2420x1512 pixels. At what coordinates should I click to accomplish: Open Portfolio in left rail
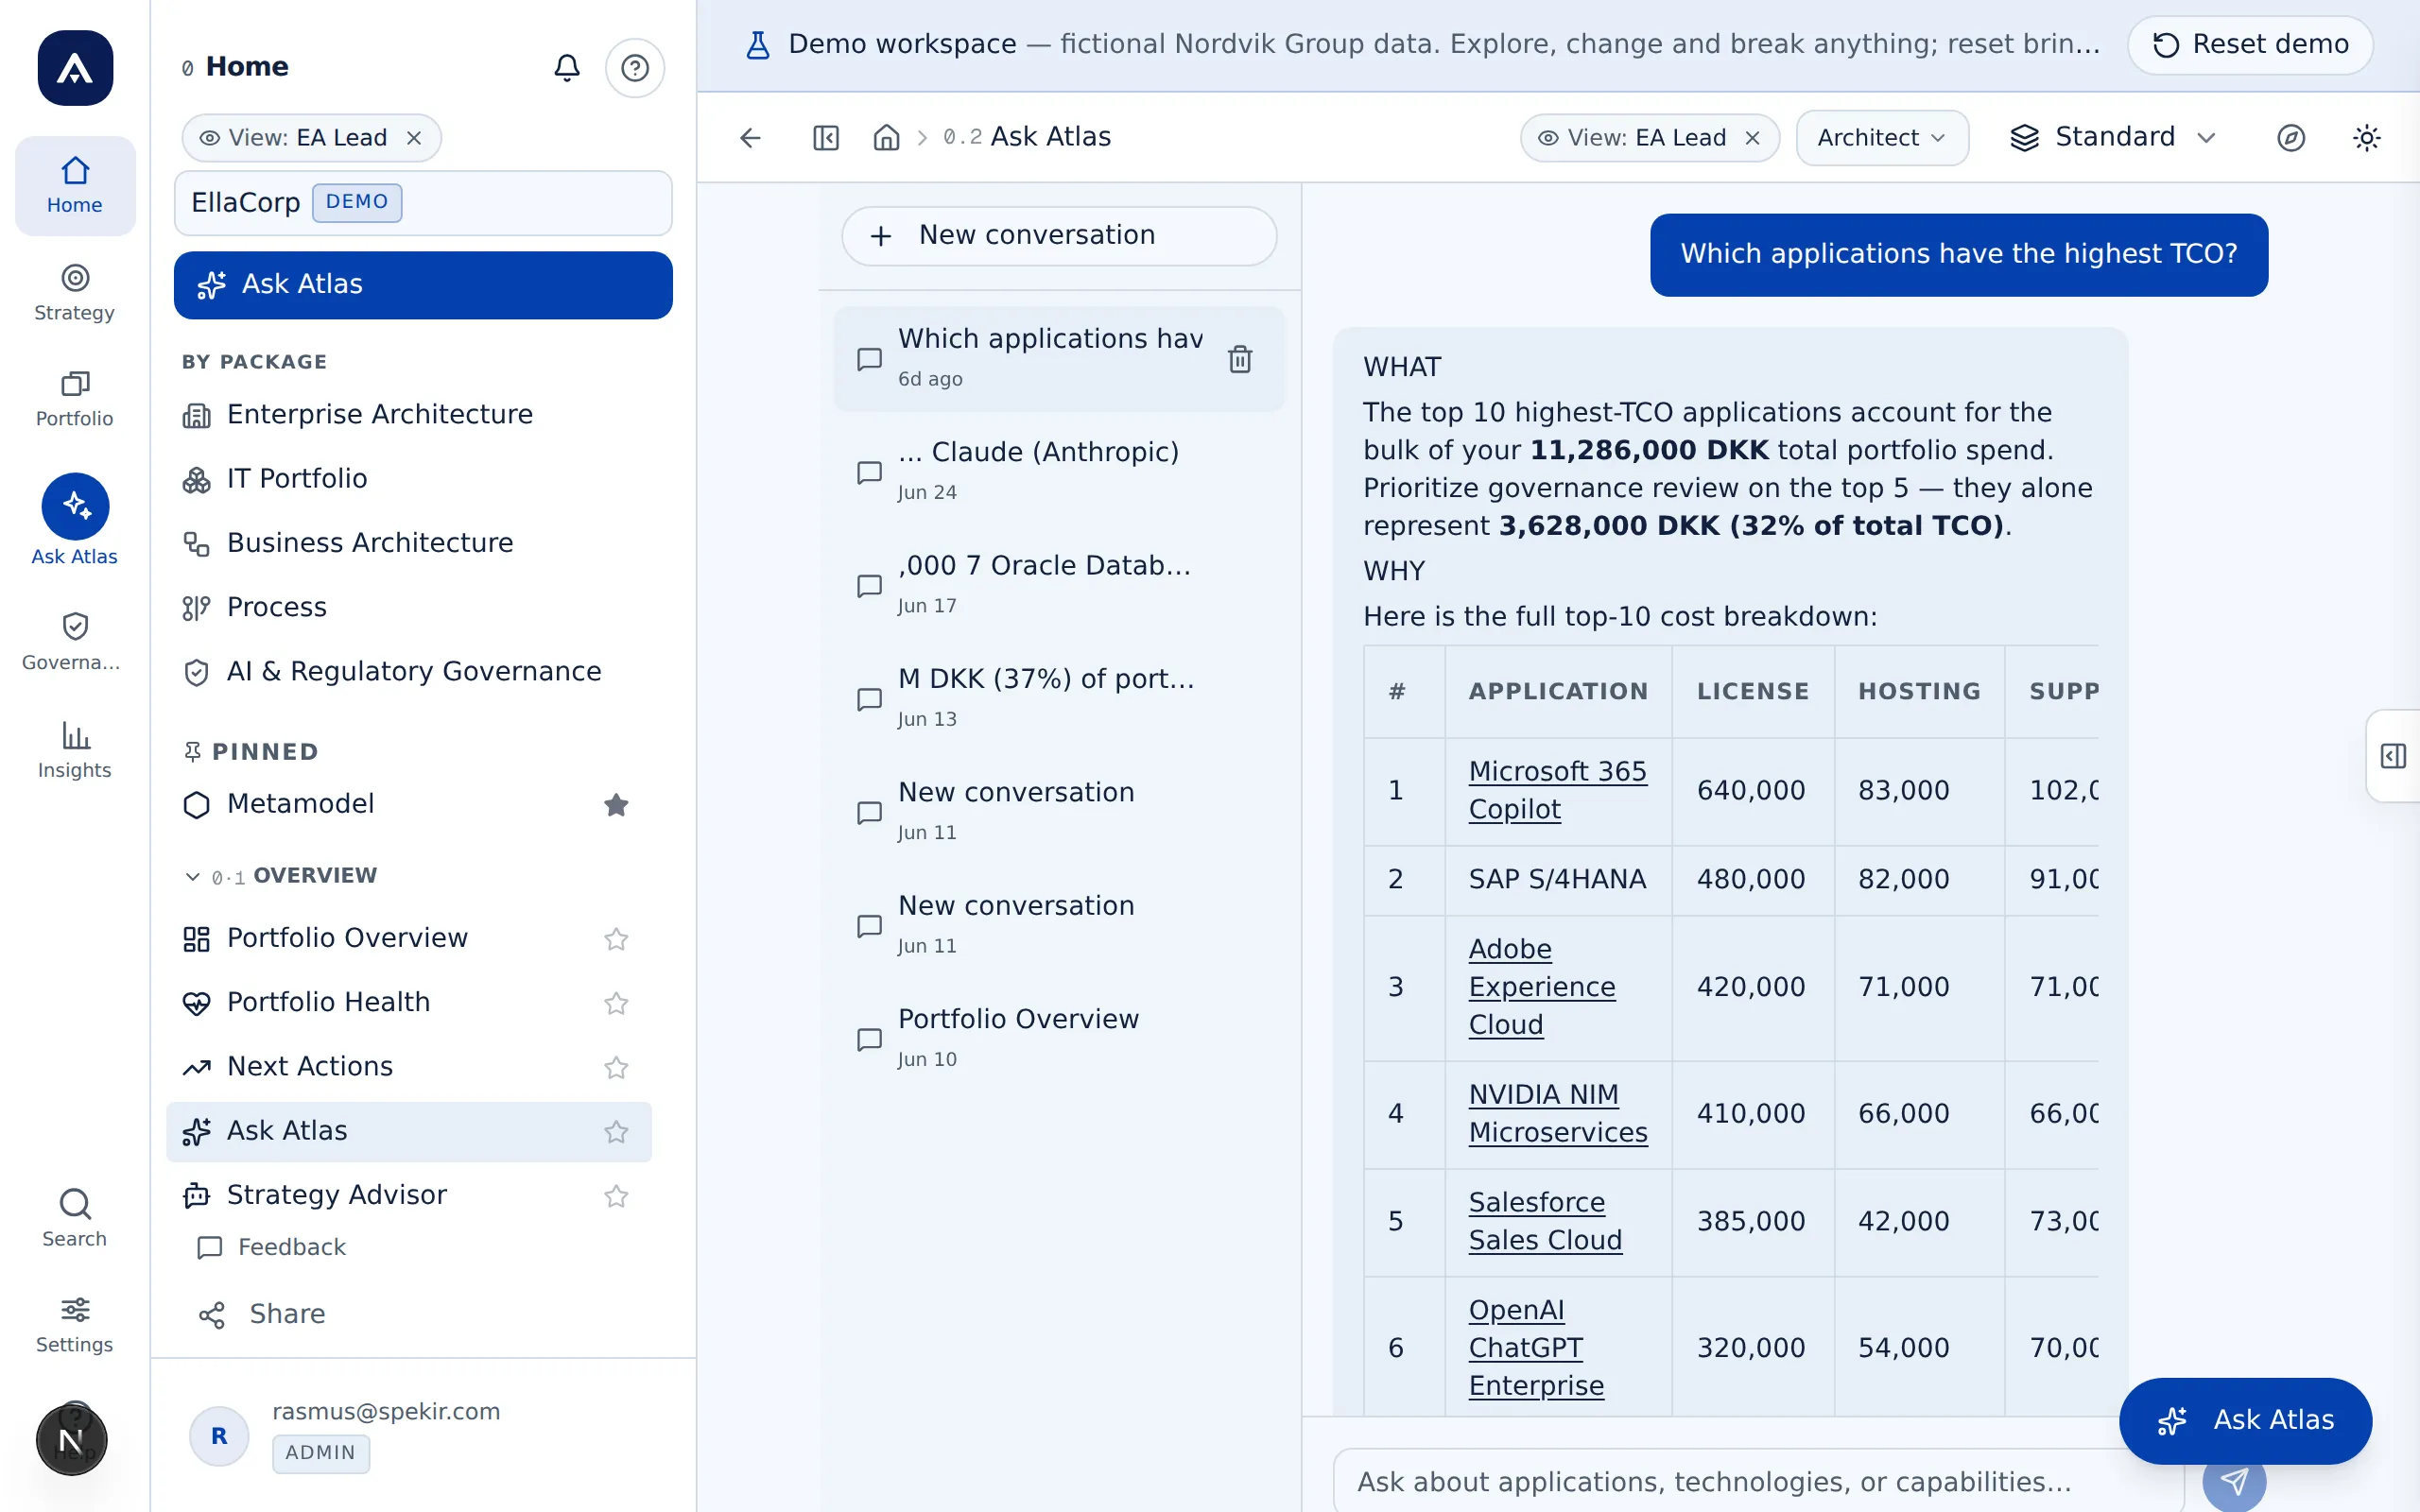pyautogui.click(x=75, y=398)
